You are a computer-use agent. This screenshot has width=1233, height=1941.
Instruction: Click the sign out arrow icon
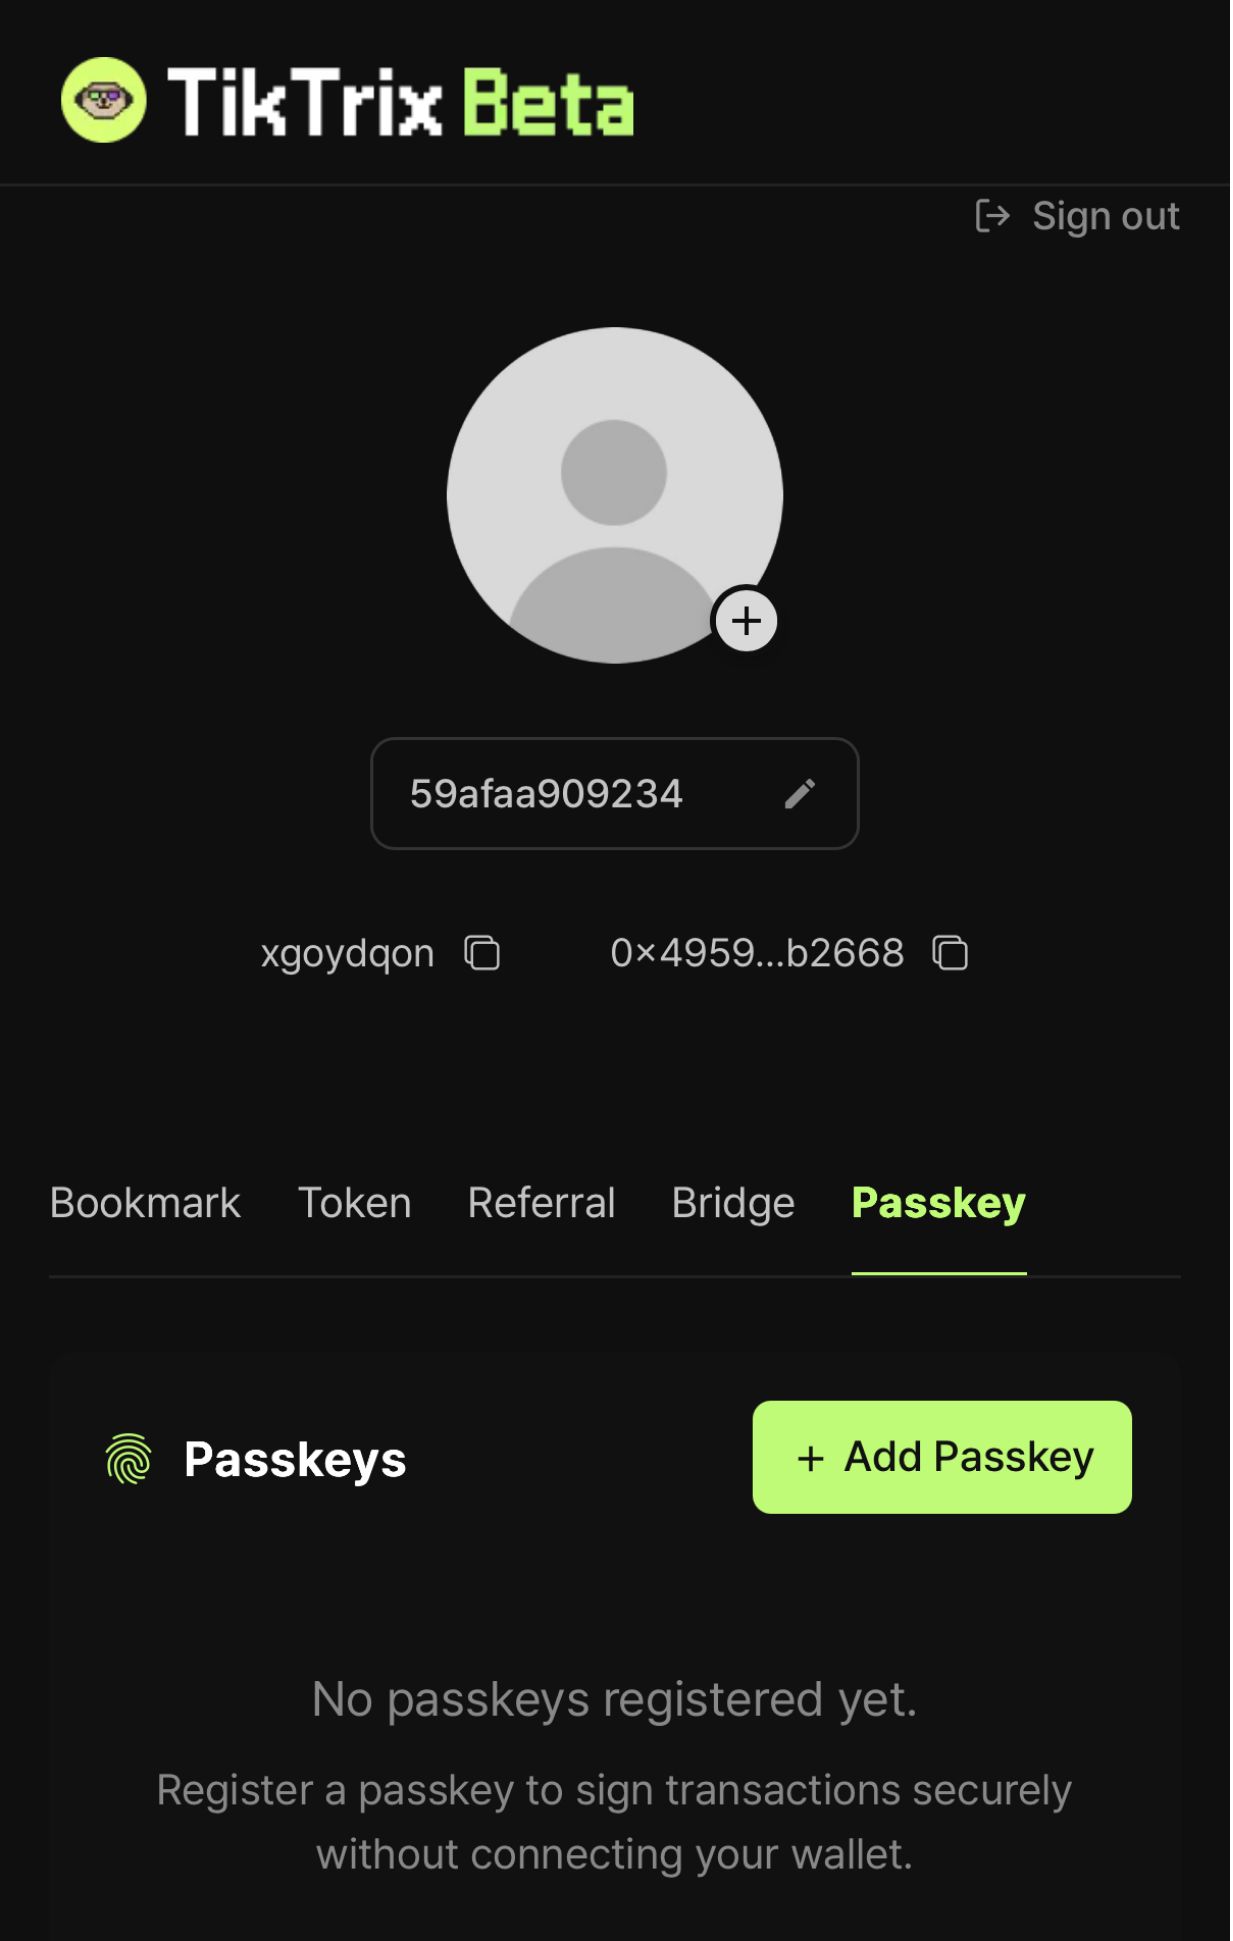pos(992,216)
